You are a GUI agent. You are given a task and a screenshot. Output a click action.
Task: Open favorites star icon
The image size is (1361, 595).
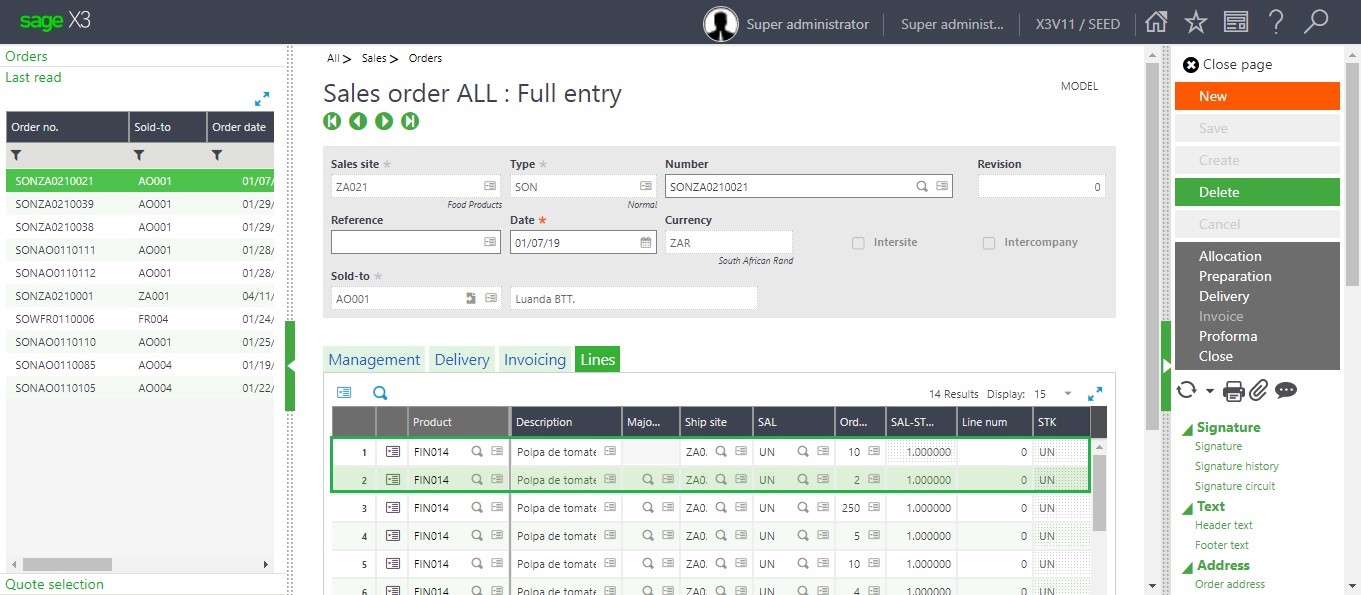1195,23
